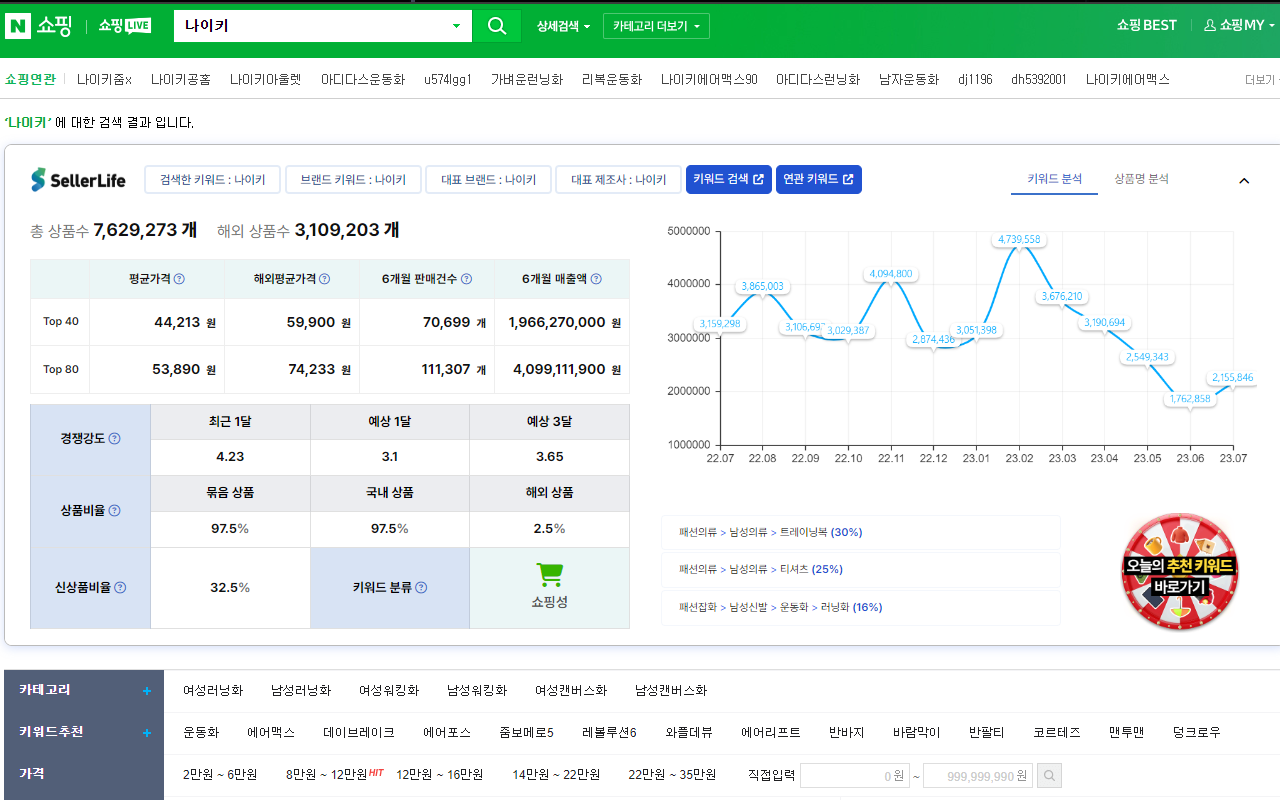Click the 쇼핑LIVE icon
The width and height of the screenshot is (1280, 800).
click(x=123, y=26)
